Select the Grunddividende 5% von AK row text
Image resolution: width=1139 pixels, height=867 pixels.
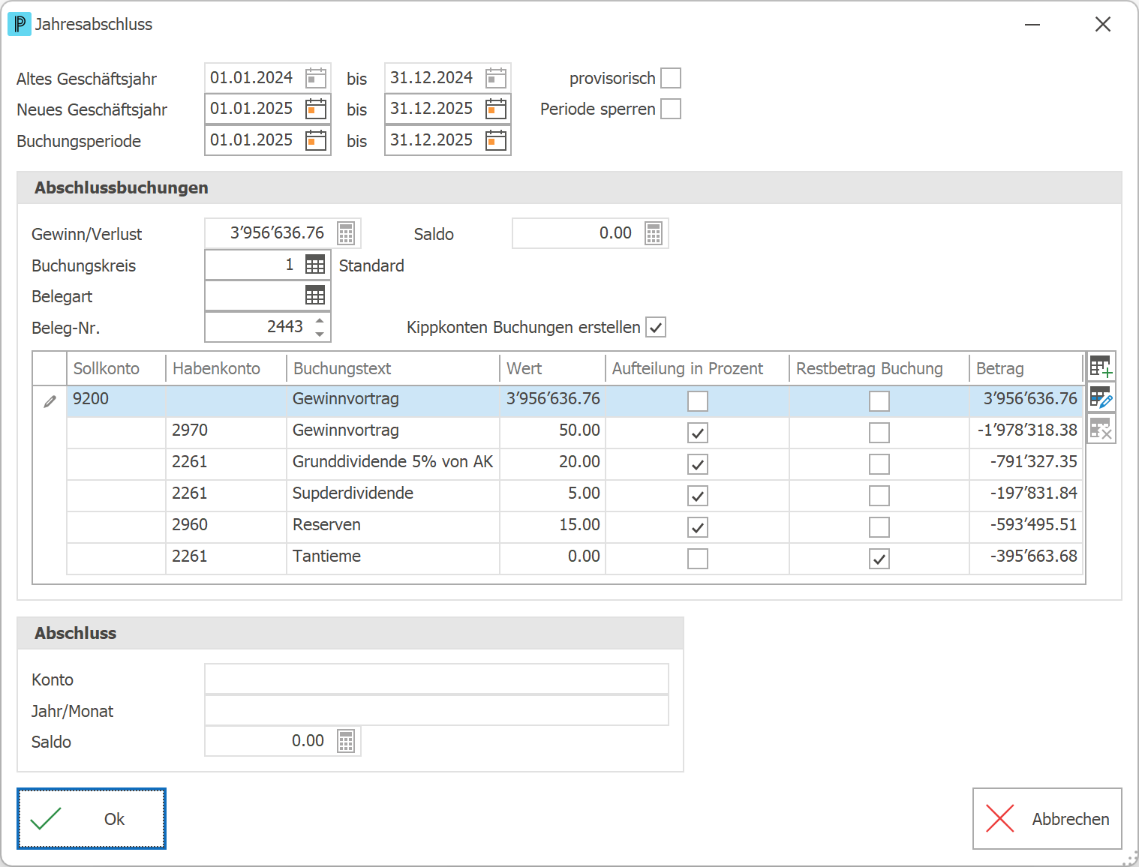(x=393, y=462)
